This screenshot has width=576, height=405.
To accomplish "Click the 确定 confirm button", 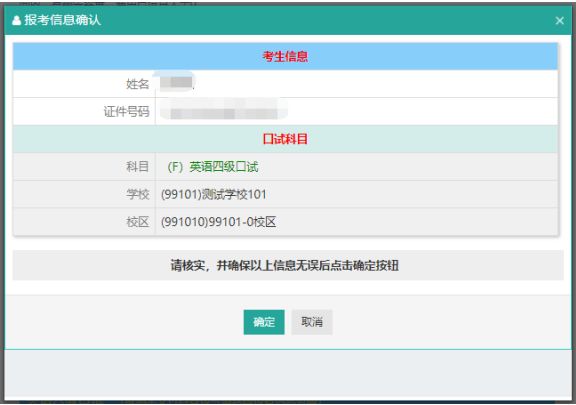I will (x=264, y=322).
